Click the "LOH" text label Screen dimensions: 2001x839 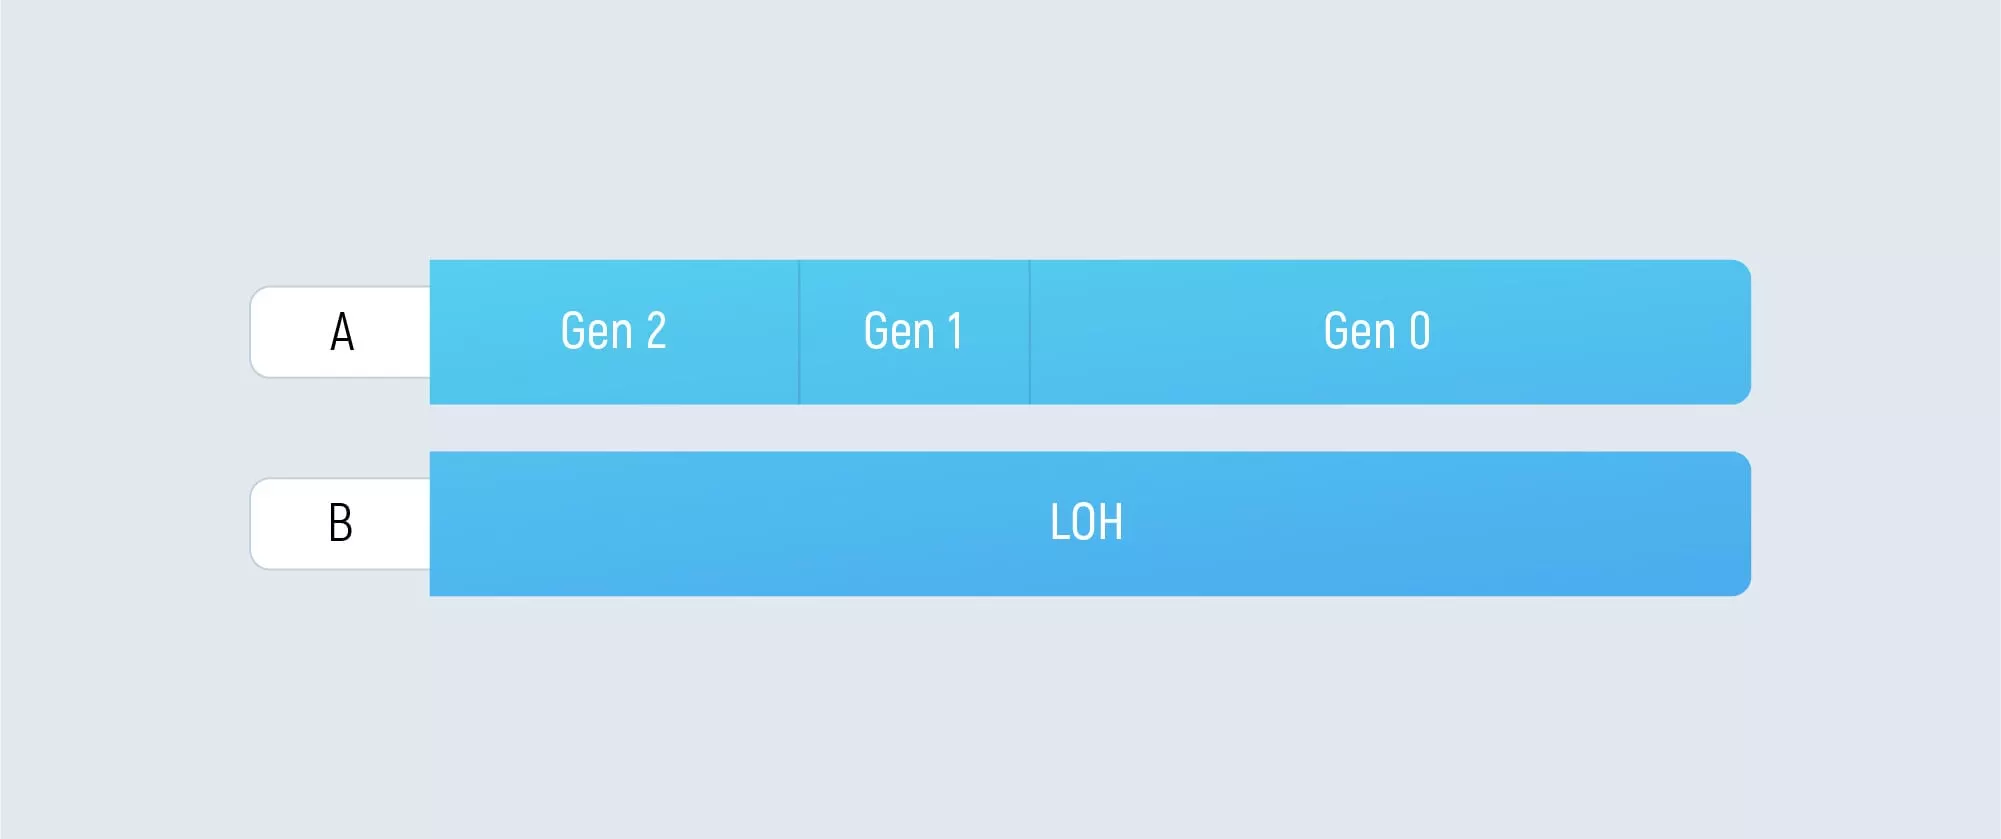click(x=1087, y=522)
